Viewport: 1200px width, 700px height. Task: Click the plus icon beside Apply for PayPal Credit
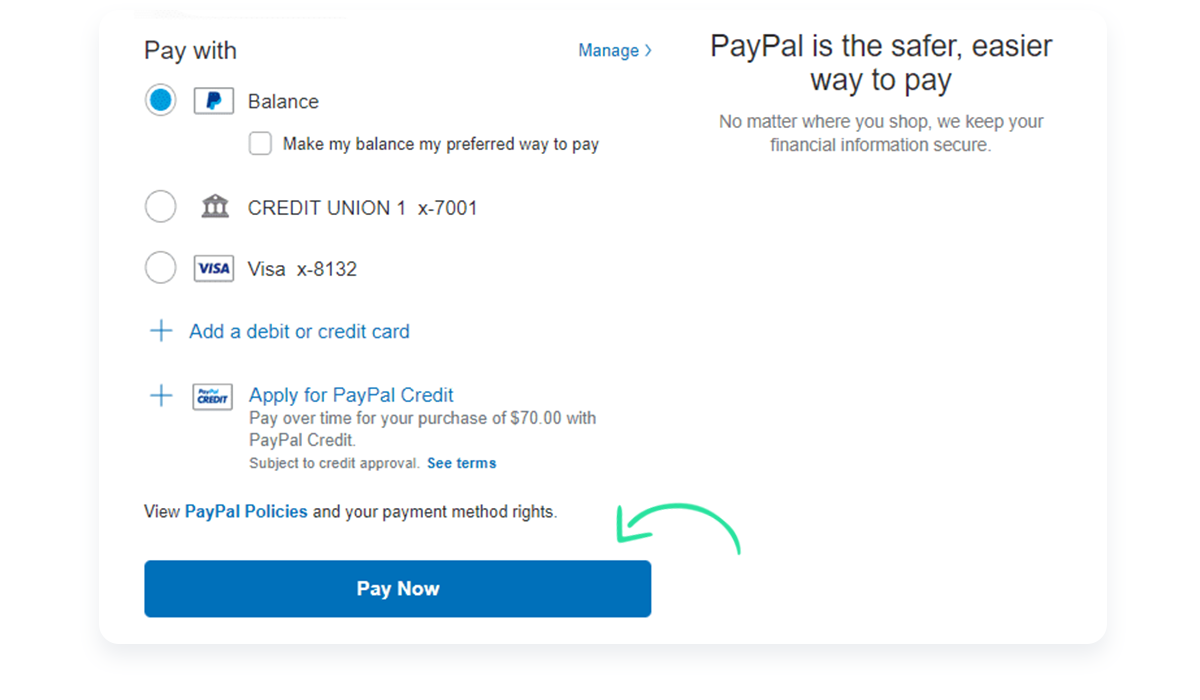161,396
